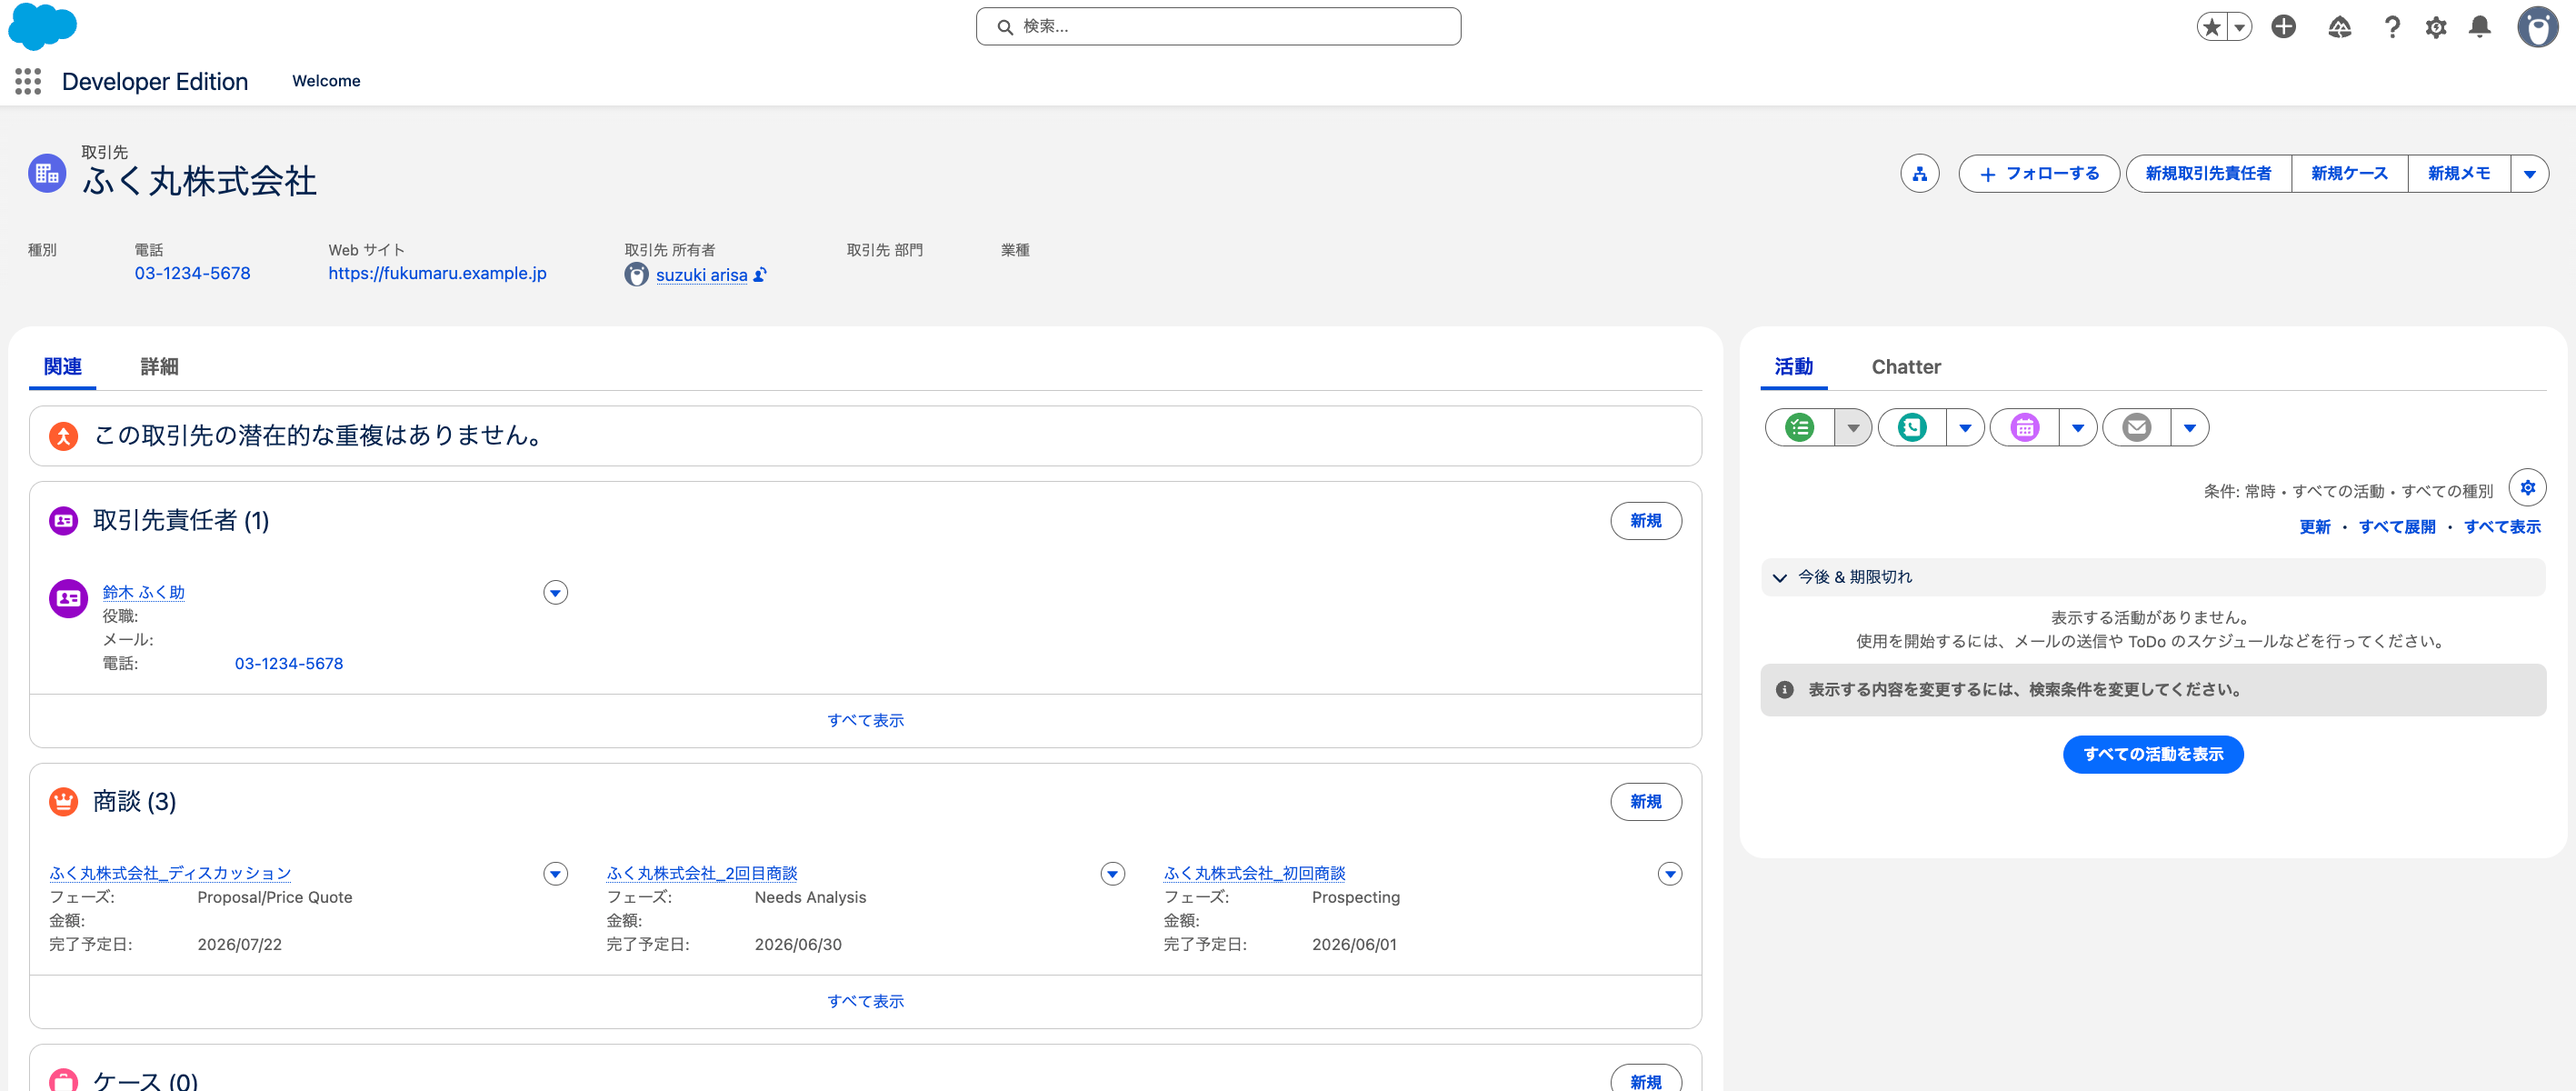Open the favorites list dropdown arrow
2576x1091 pixels.
2240,27
